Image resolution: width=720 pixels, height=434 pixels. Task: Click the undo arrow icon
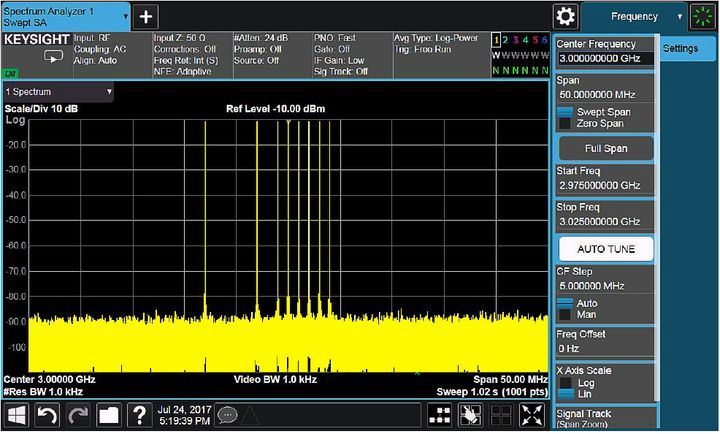pyautogui.click(x=47, y=415)
